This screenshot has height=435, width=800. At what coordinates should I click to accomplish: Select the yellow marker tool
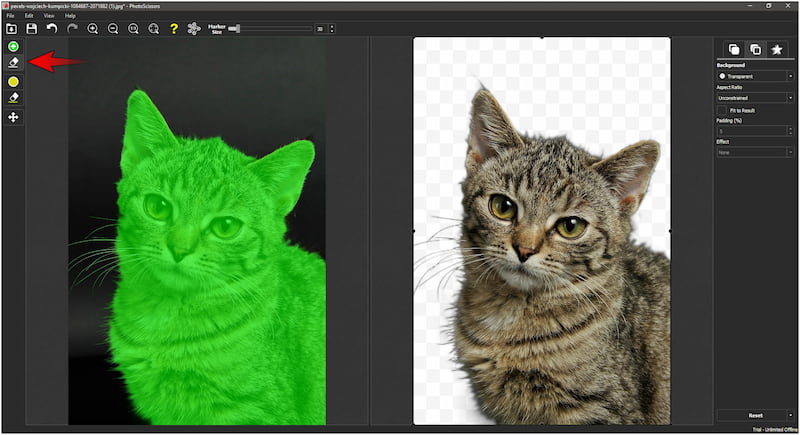pos(13,81)
